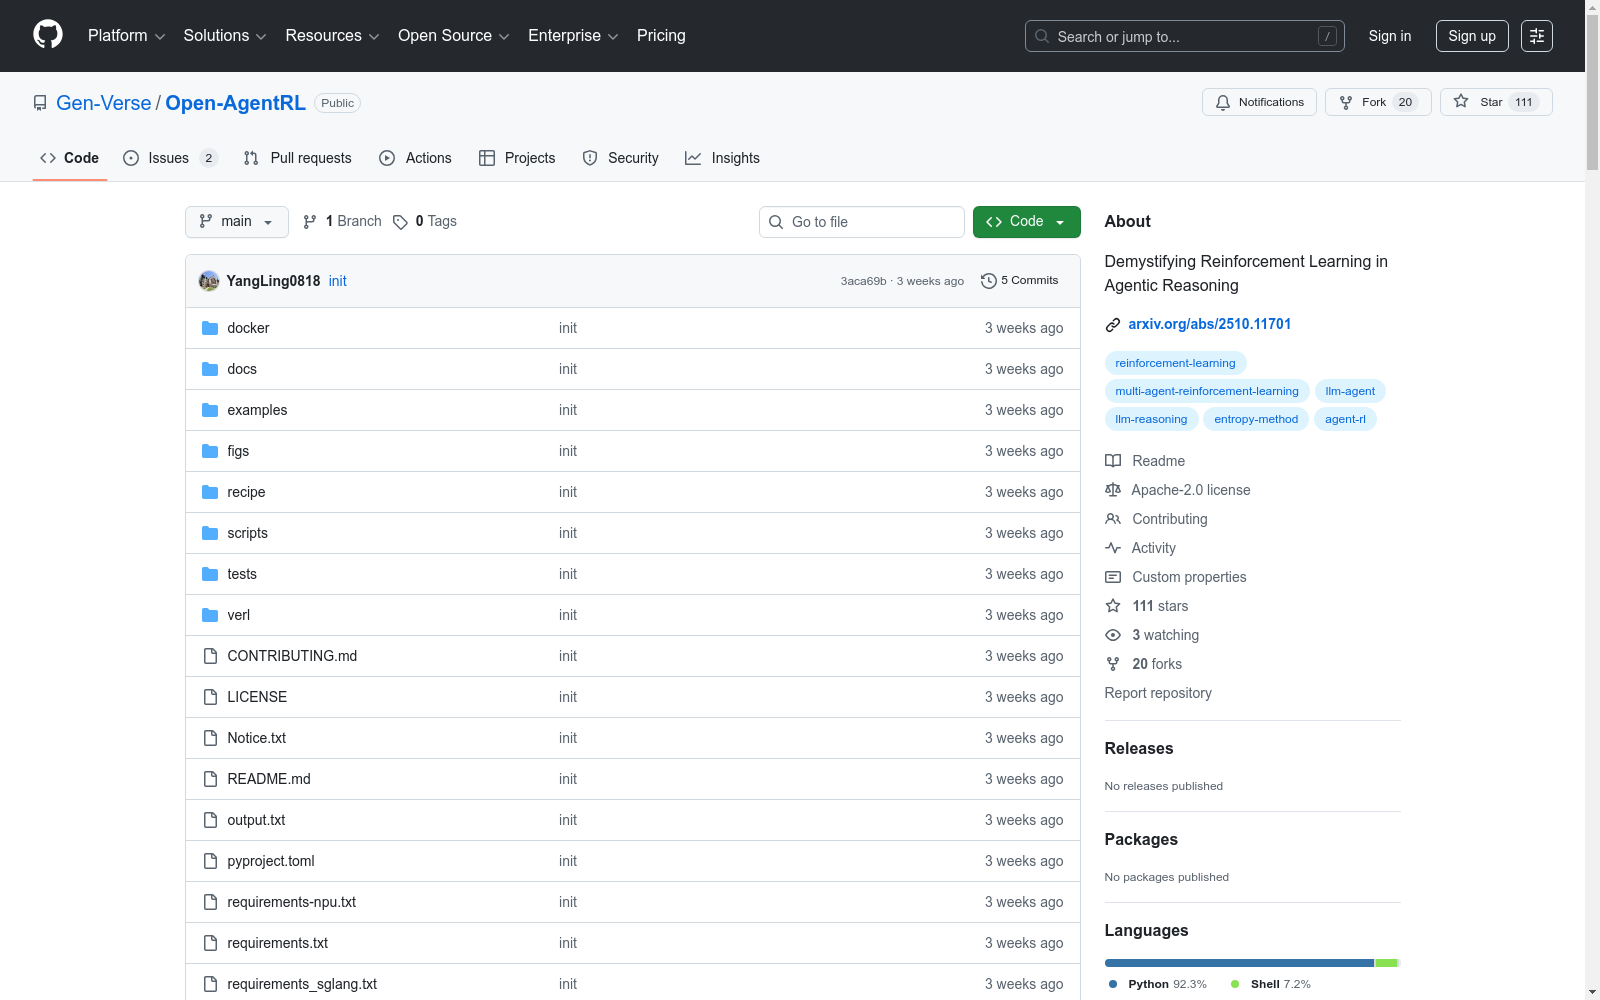
Task: Switch to the Projects tab
Action: coord(517,158)
